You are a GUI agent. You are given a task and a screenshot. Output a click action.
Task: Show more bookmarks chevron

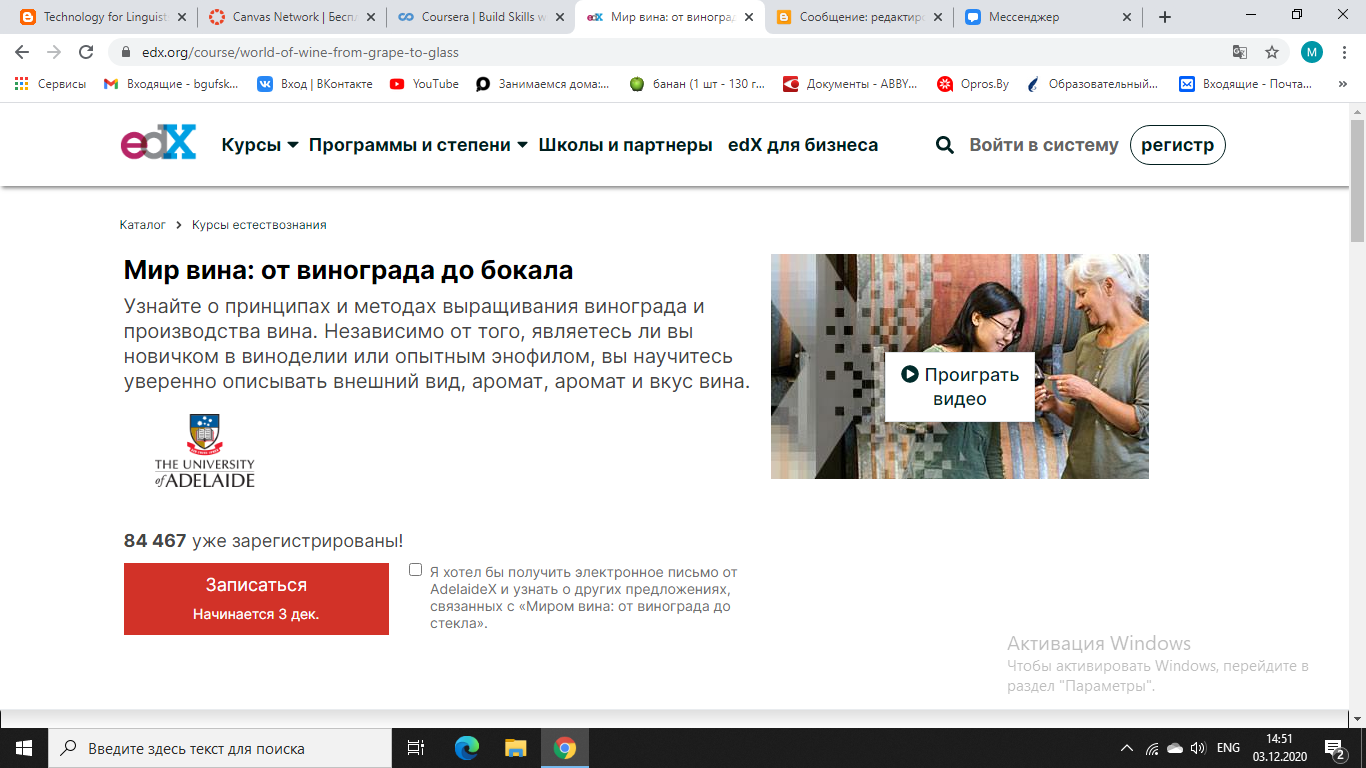tap(1343, 84)
